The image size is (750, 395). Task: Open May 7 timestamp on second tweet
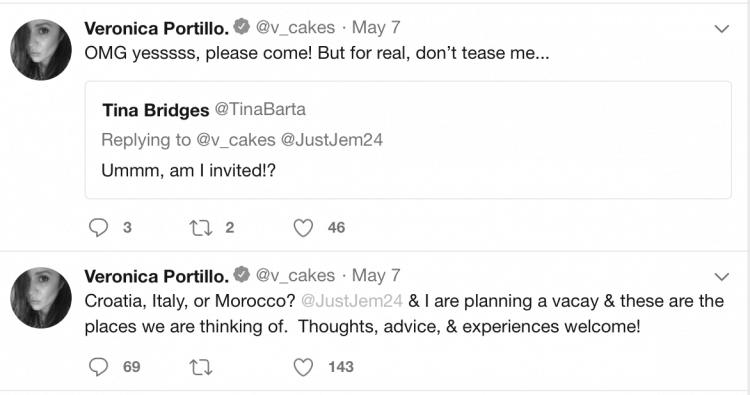point(376,275)
